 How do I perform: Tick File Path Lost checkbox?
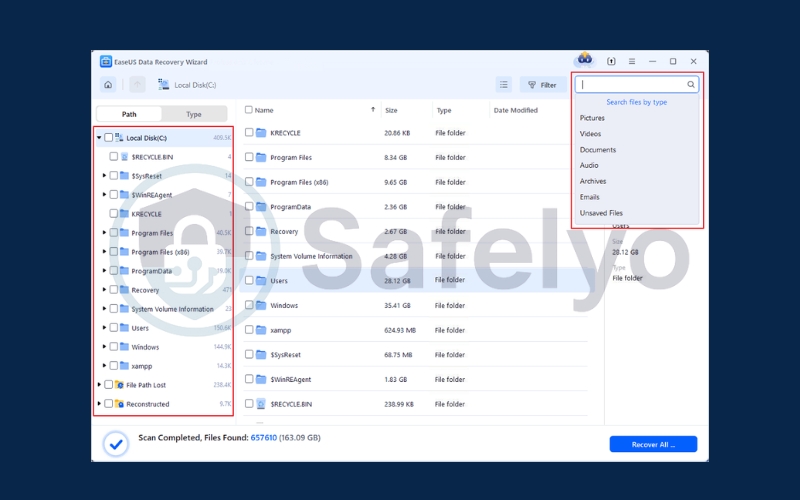[x=108, y=385]
